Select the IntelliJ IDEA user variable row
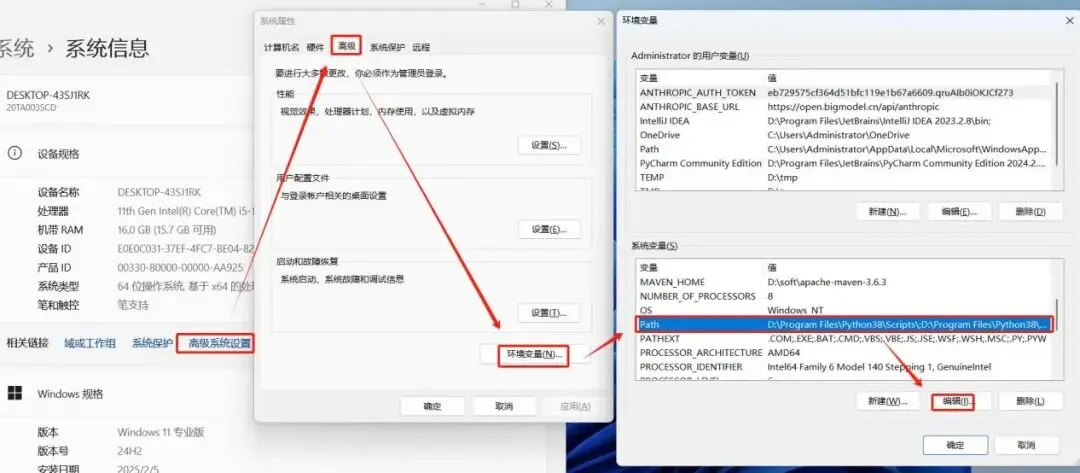 click(x=846, y=120)
